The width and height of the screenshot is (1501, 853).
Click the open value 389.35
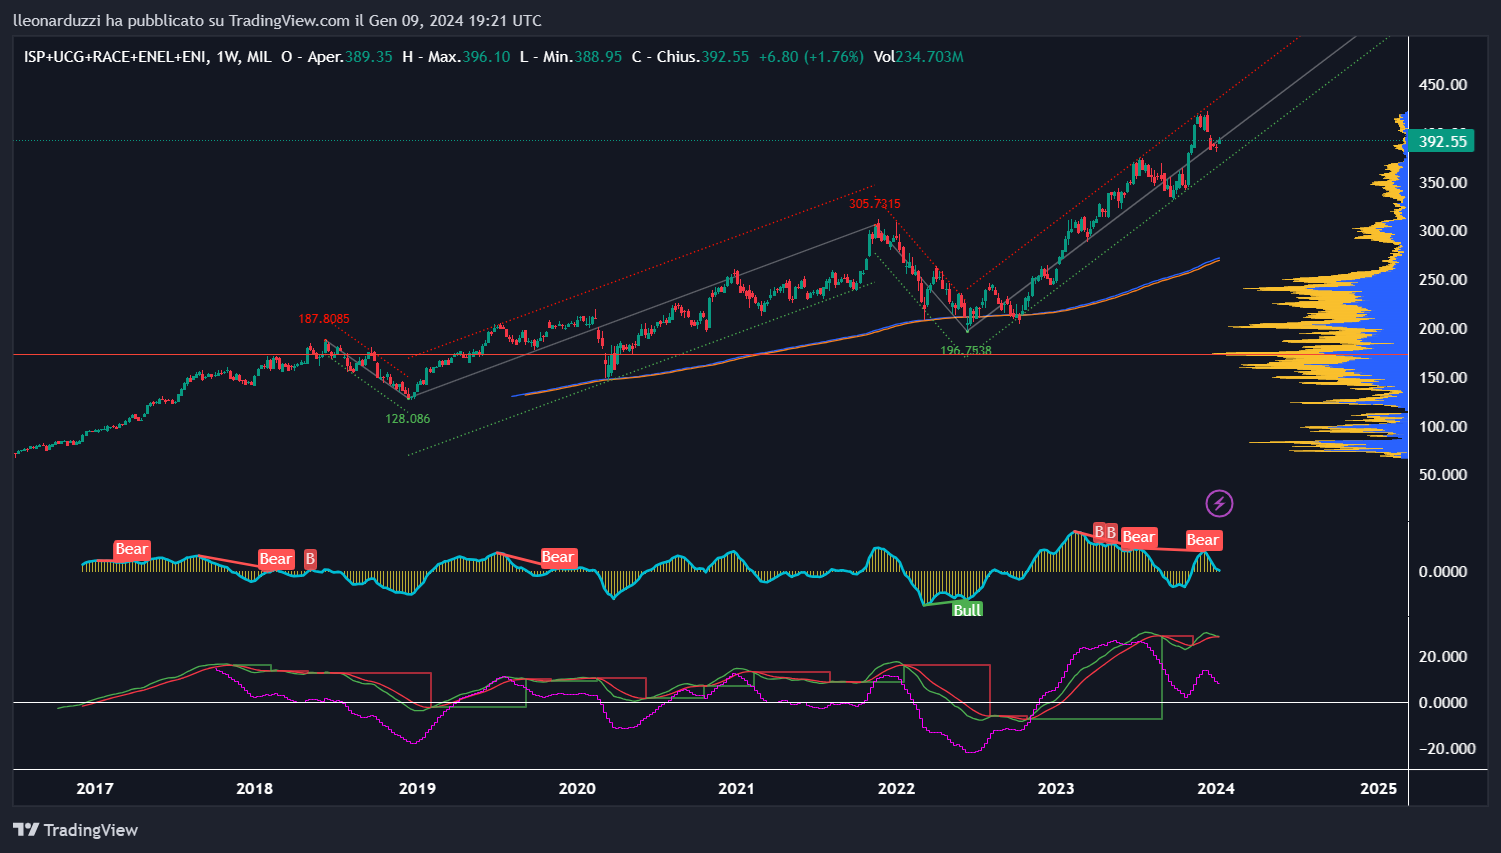(369, 57)
